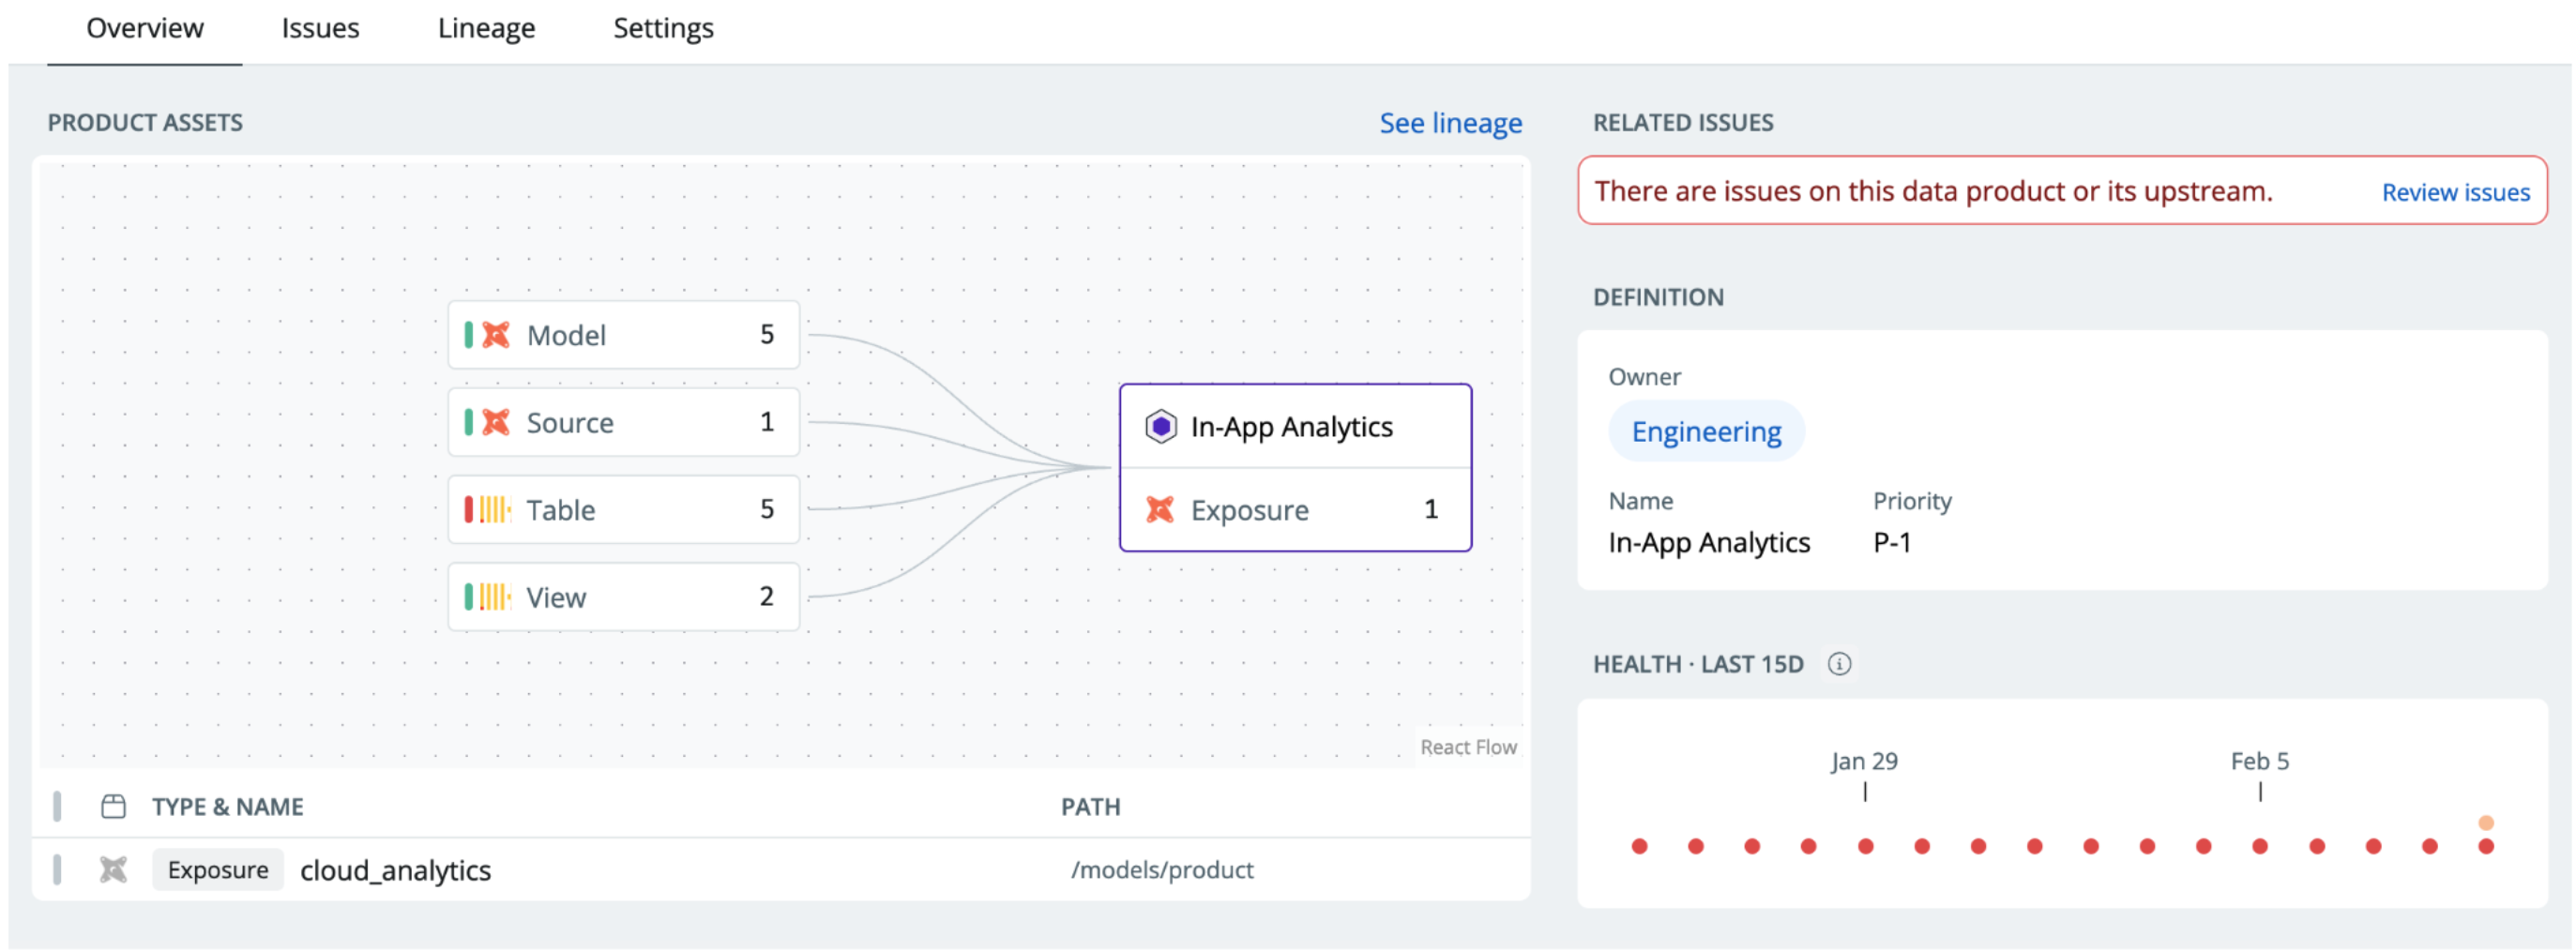Image resolution: width=2576 pixels, height=951 pixels.
Task: Open the Issues tab
Action: tap(320, 28)
